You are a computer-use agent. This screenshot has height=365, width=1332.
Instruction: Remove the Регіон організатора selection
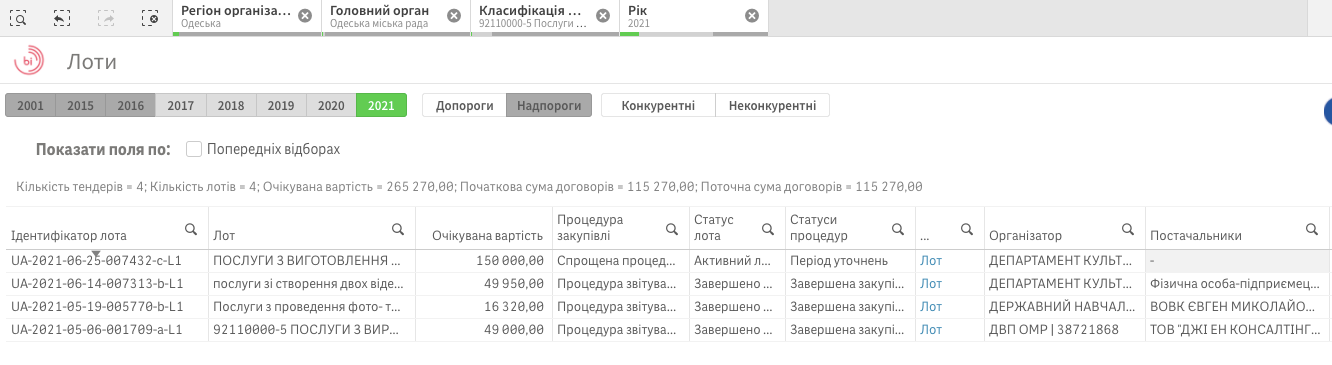click(x=304, y=16)
